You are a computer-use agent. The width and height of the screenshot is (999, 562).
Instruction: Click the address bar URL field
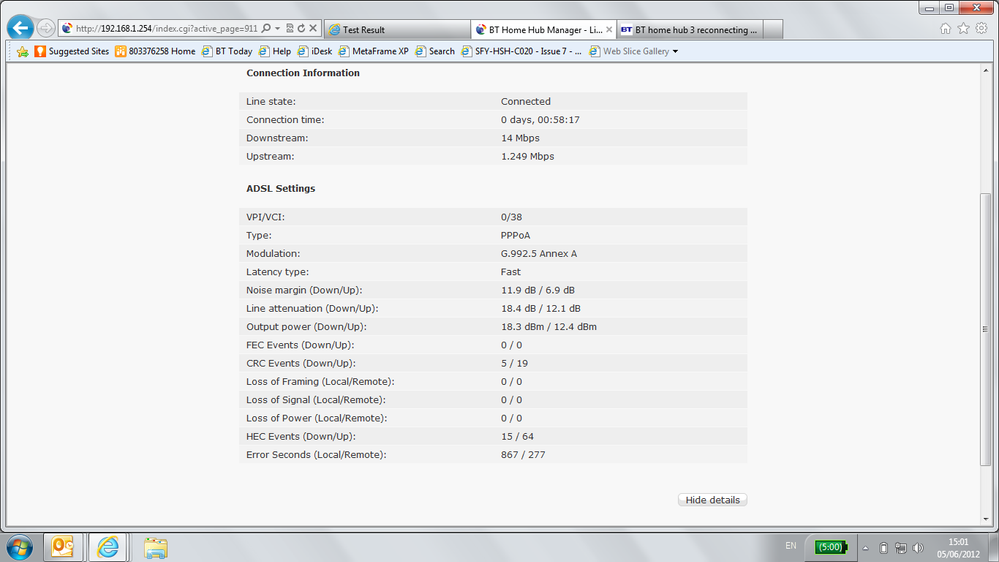[166, 29]
